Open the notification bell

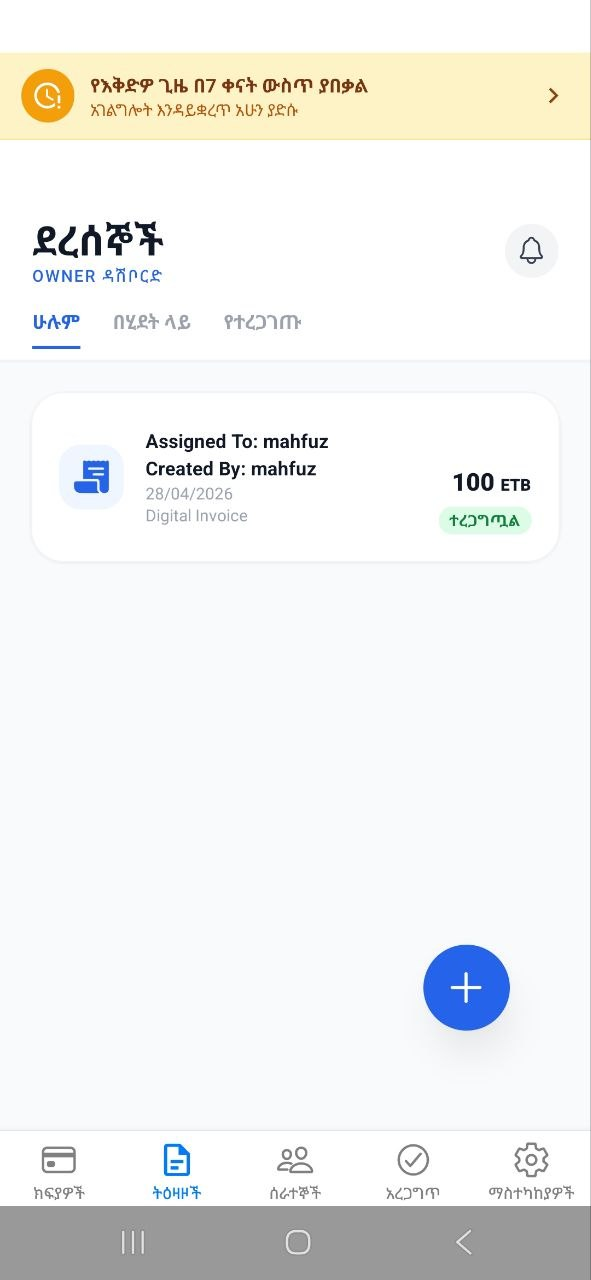[531, 251]
